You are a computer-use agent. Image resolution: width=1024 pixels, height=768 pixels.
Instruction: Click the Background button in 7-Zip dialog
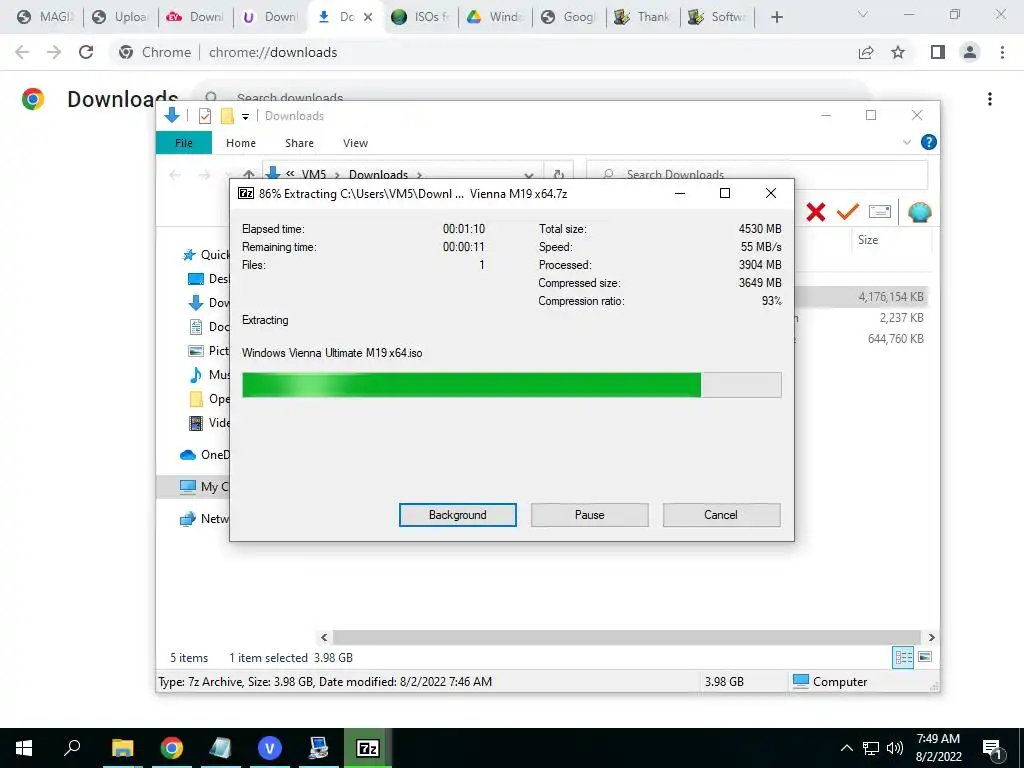pyautogui.click(x=457, y=515)
